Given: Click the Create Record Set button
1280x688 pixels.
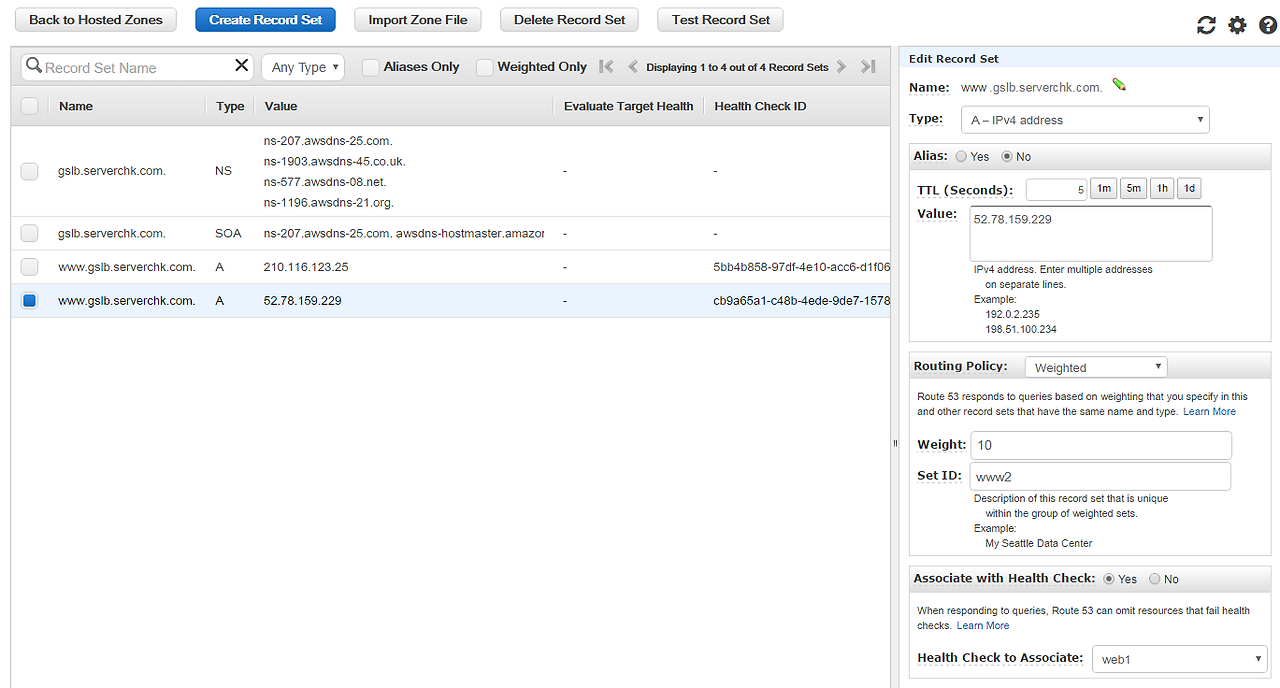Looking at the screenshot, I should (x=266, y=20).
